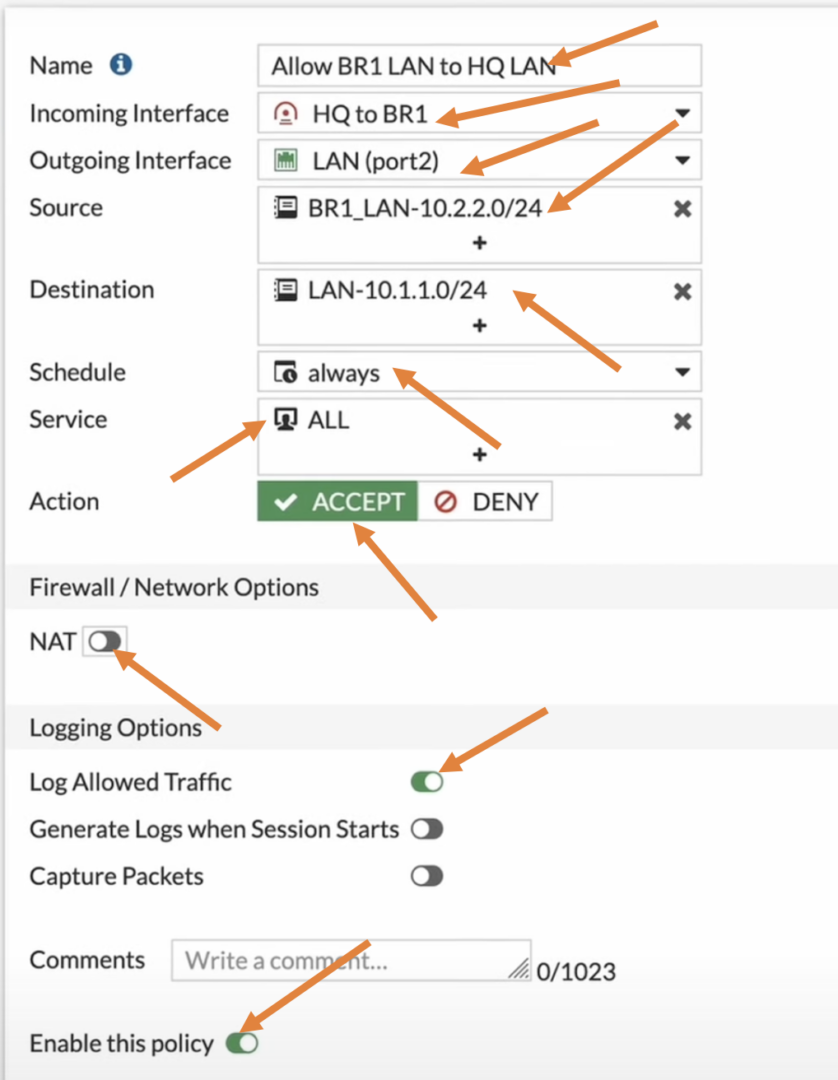Enable Capture Packets
This screenshot has height=1080, width=838.
point(428,876)
